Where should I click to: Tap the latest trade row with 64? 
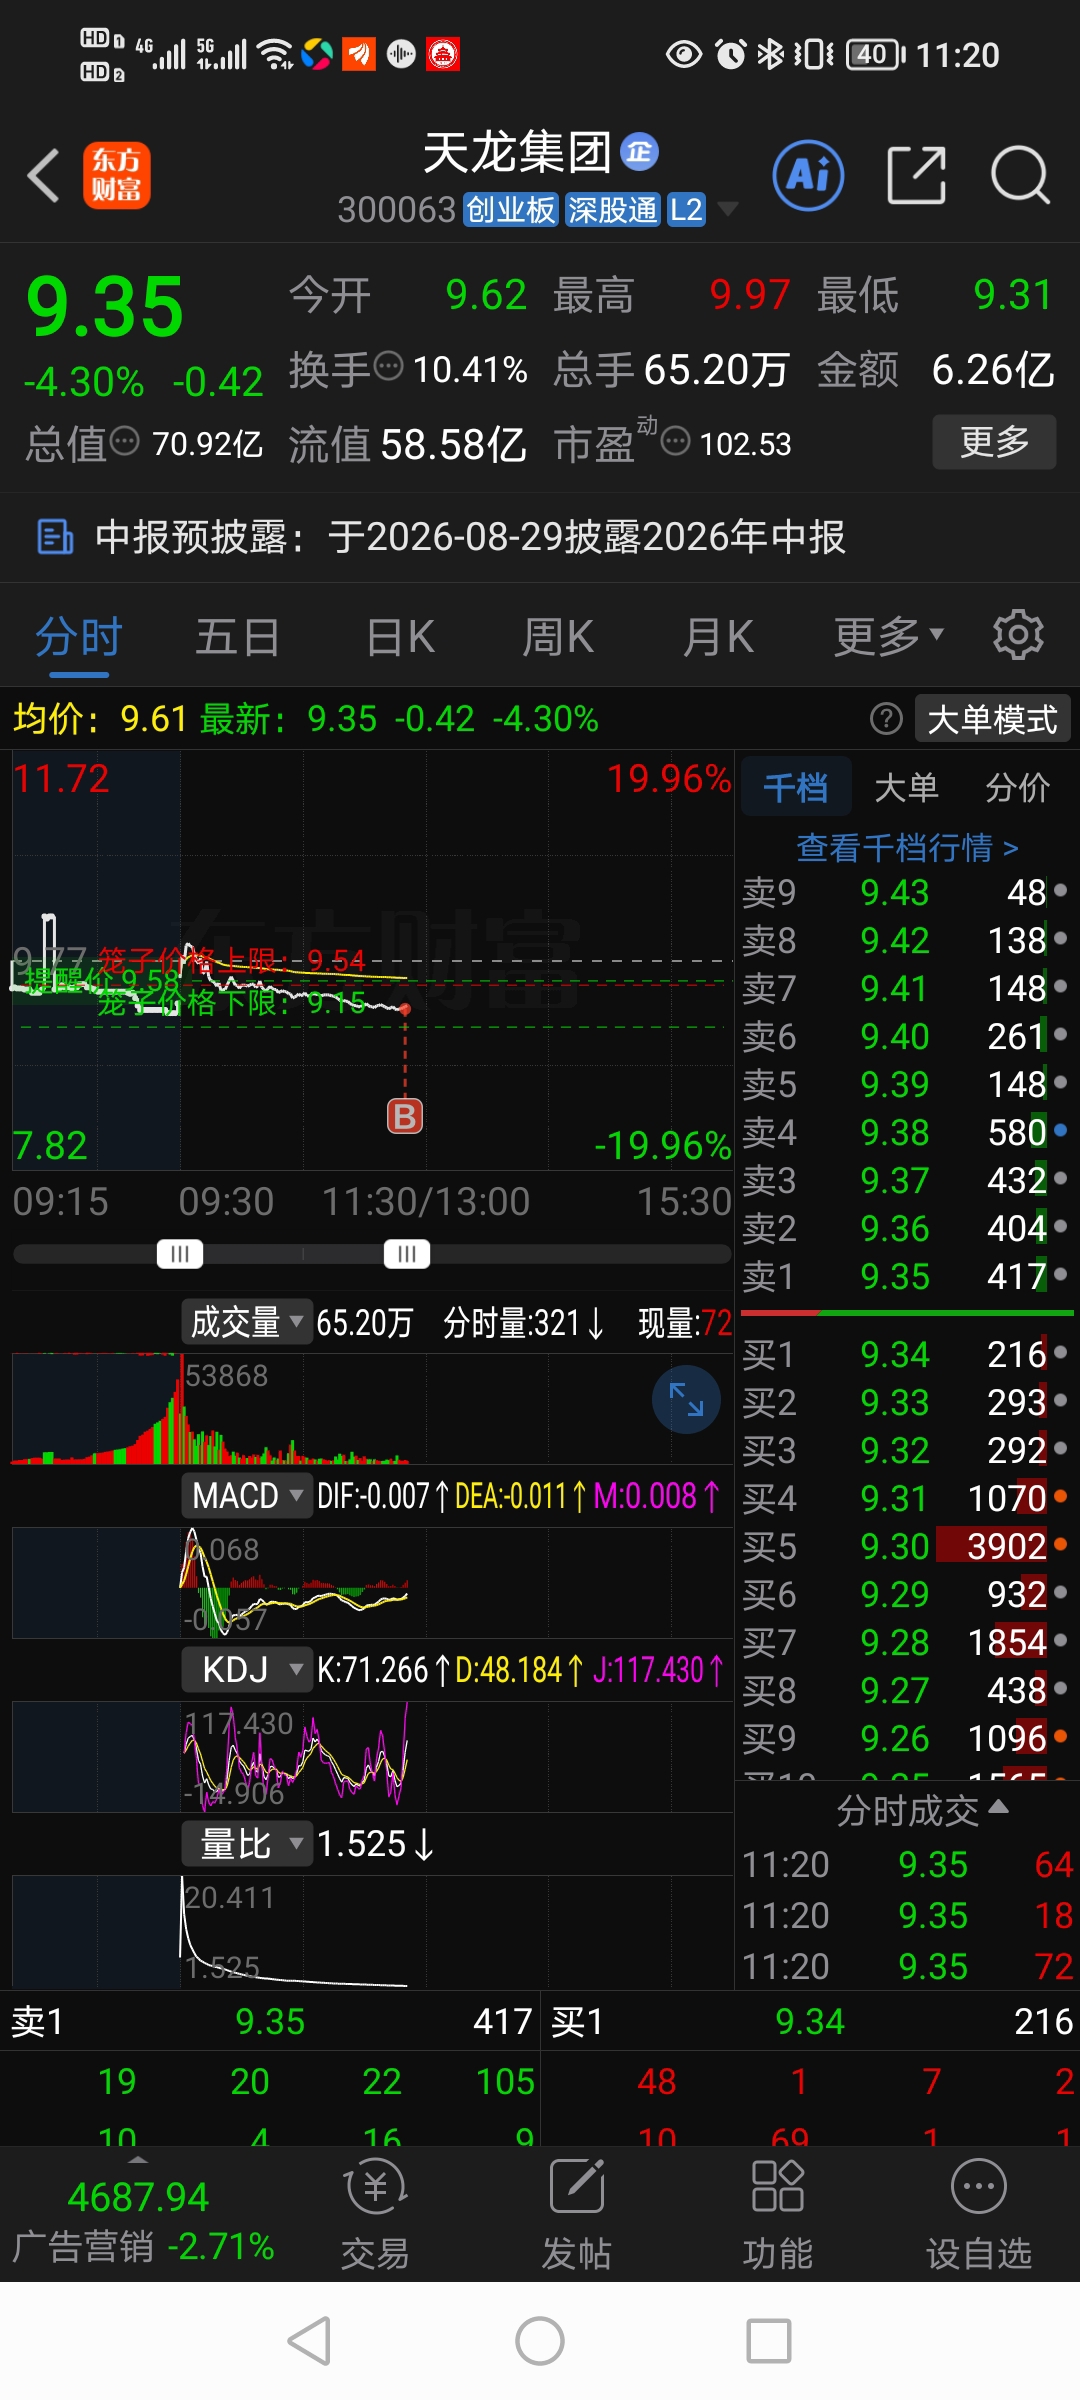pos(907,1864)
